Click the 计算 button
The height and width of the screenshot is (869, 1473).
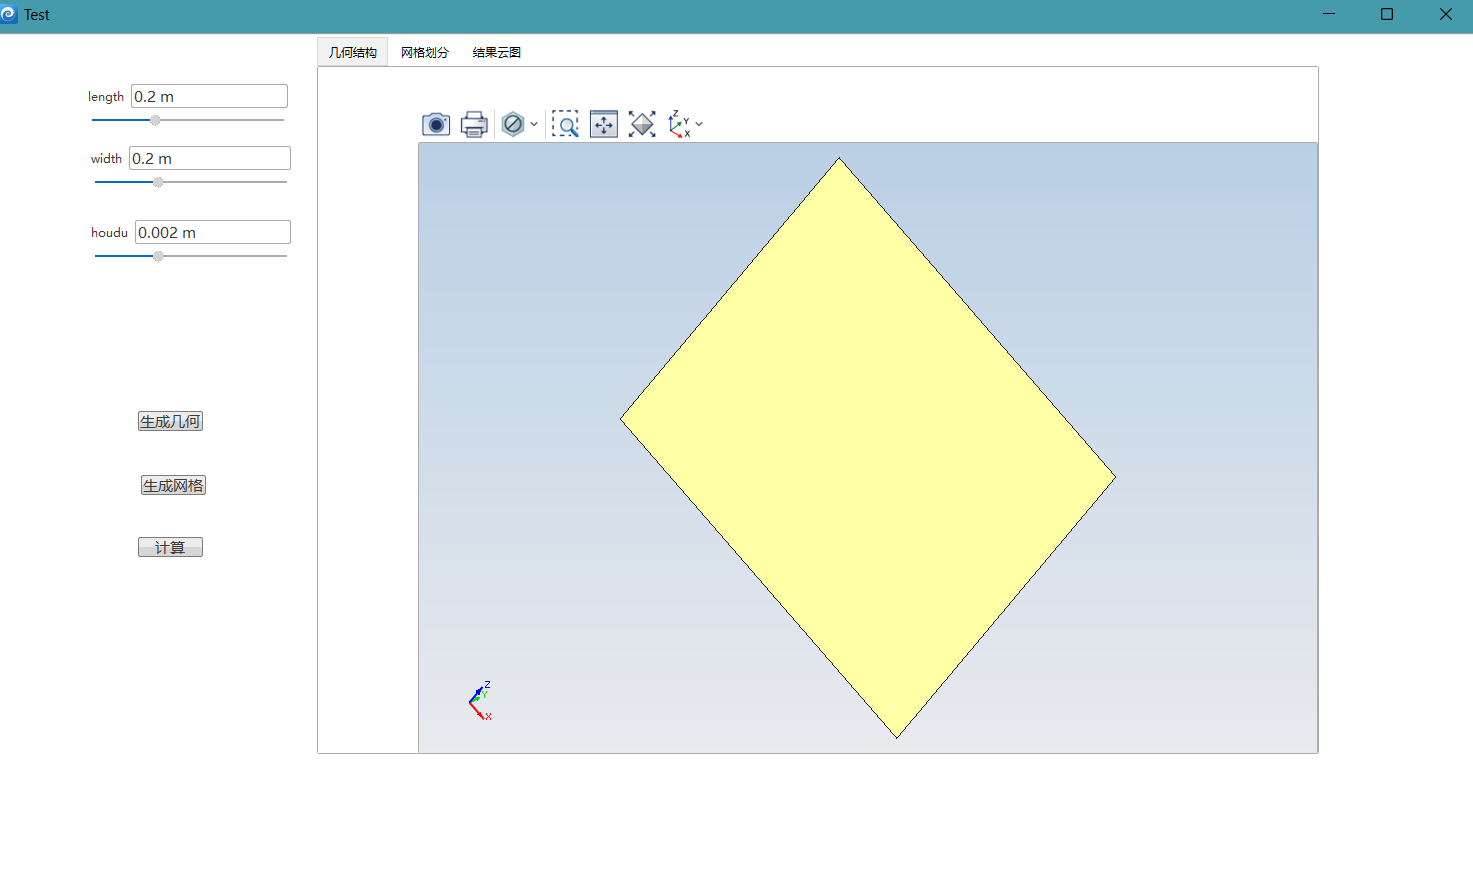[x=170, y=547]
